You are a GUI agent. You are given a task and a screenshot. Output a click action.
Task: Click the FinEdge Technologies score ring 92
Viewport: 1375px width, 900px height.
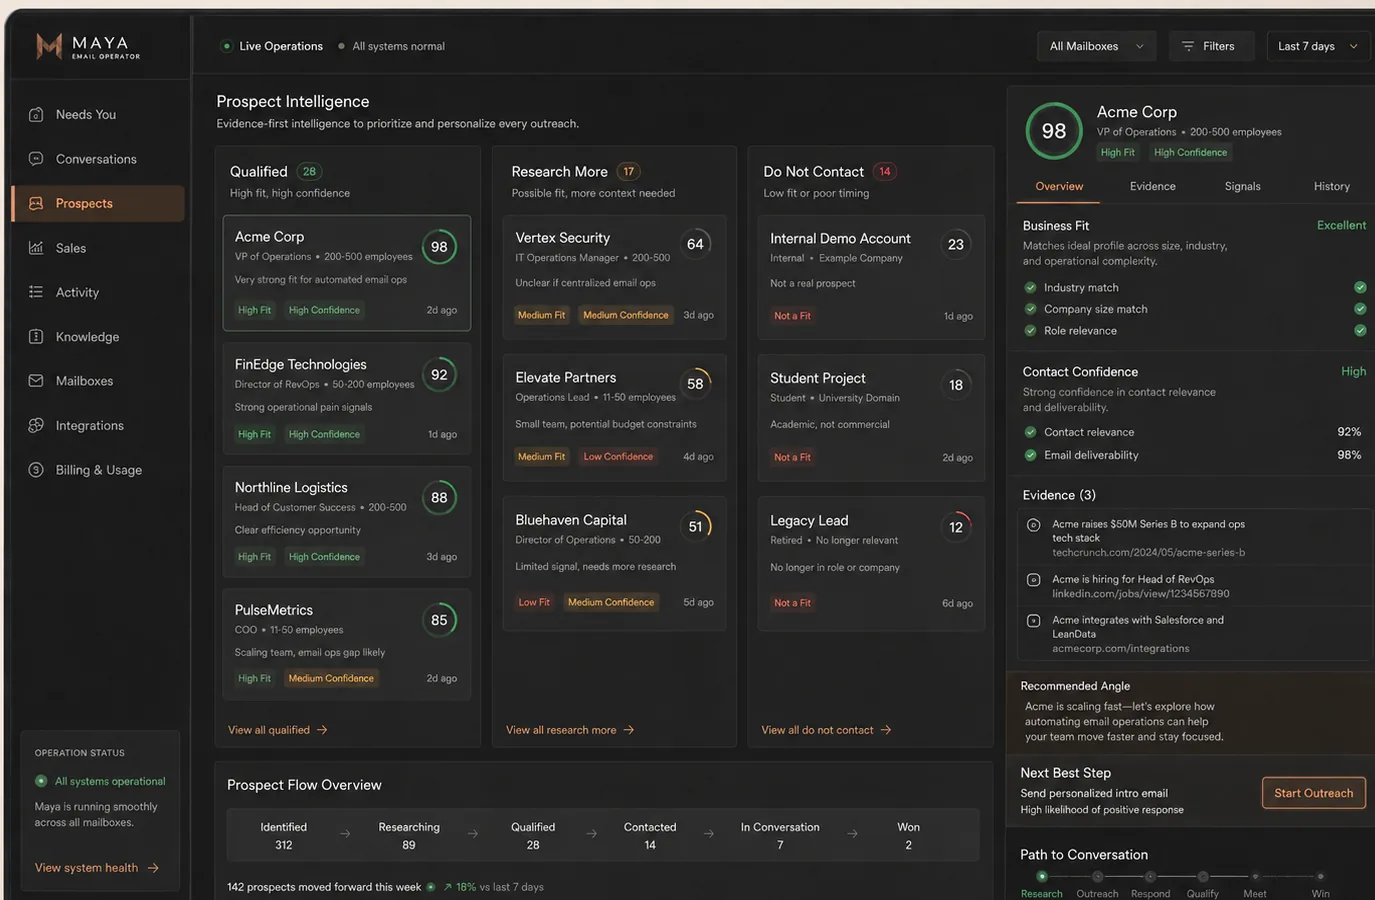click(439, 375)
